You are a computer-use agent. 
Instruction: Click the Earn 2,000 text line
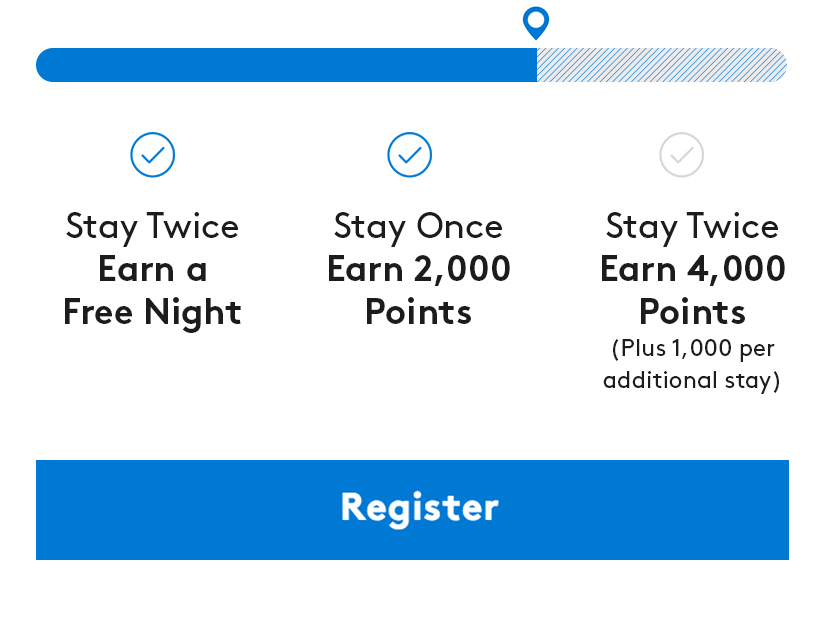coord(418,269)
